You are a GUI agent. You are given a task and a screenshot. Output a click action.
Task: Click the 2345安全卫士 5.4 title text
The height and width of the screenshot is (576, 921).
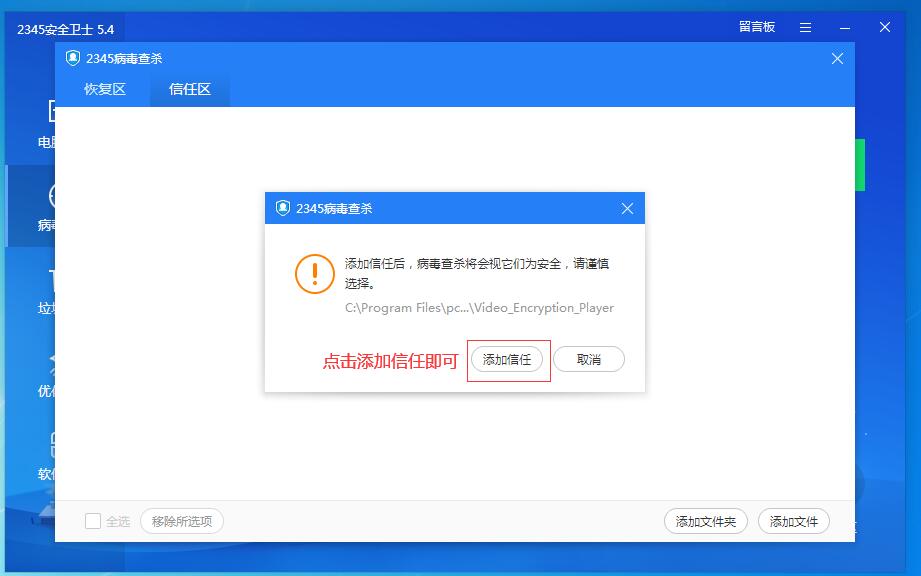tap(65, 29)
